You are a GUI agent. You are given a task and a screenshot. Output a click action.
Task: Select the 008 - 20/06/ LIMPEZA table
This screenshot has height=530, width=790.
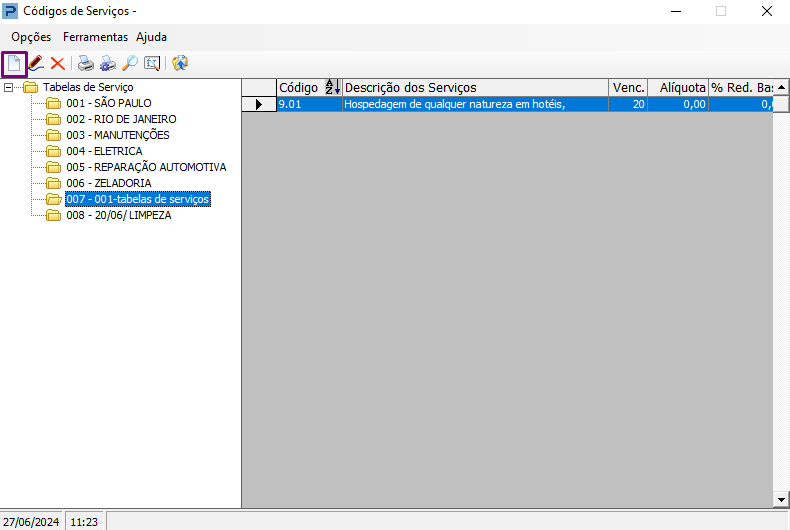tap(119, 215)
